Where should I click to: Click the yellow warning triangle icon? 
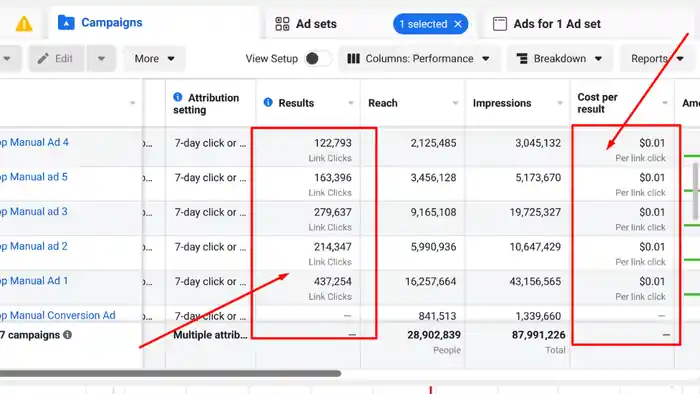click(24, 24)
